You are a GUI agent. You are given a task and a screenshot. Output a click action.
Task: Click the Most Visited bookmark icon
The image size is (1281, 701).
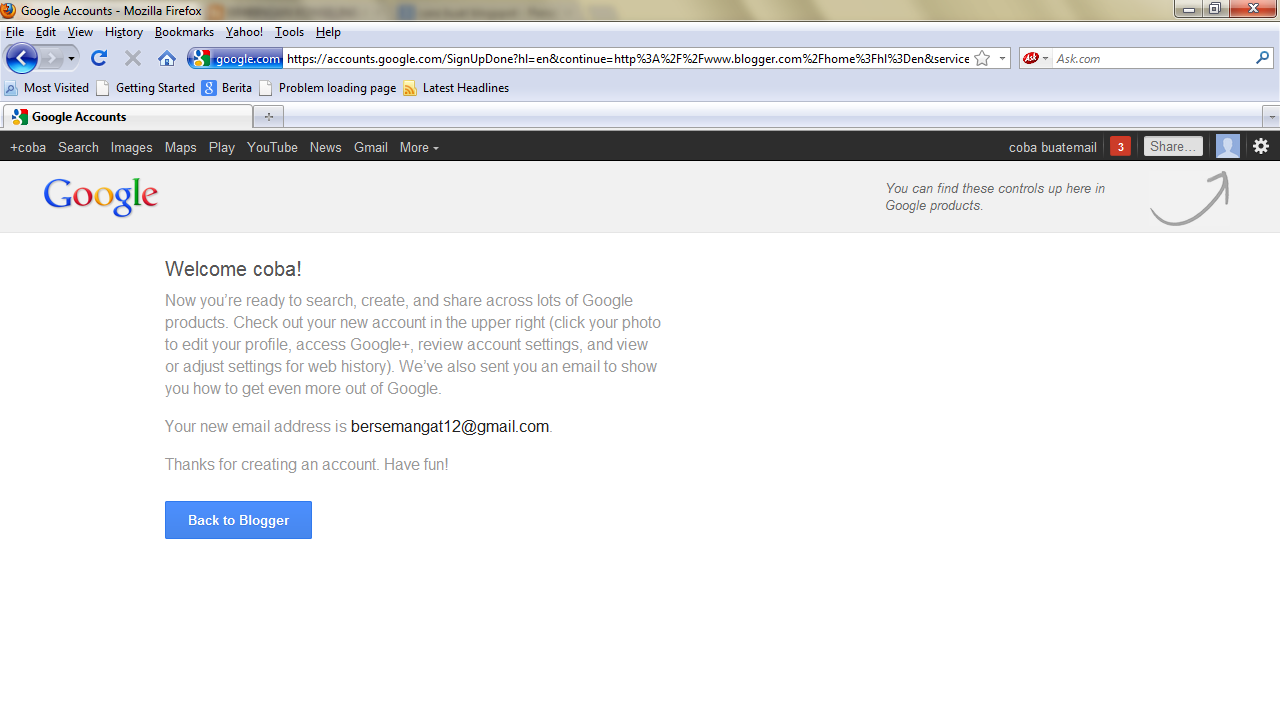[11, 88]
